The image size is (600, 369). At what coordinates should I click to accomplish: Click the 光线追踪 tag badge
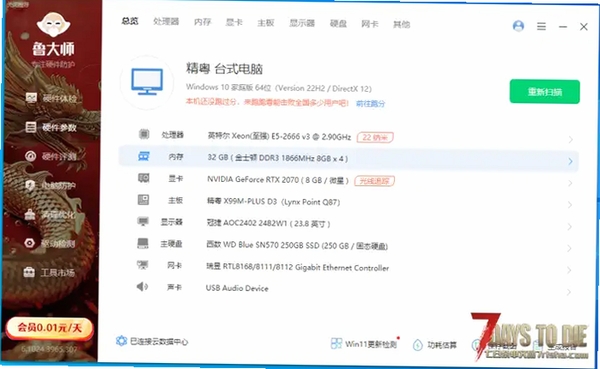click(374, 181)
